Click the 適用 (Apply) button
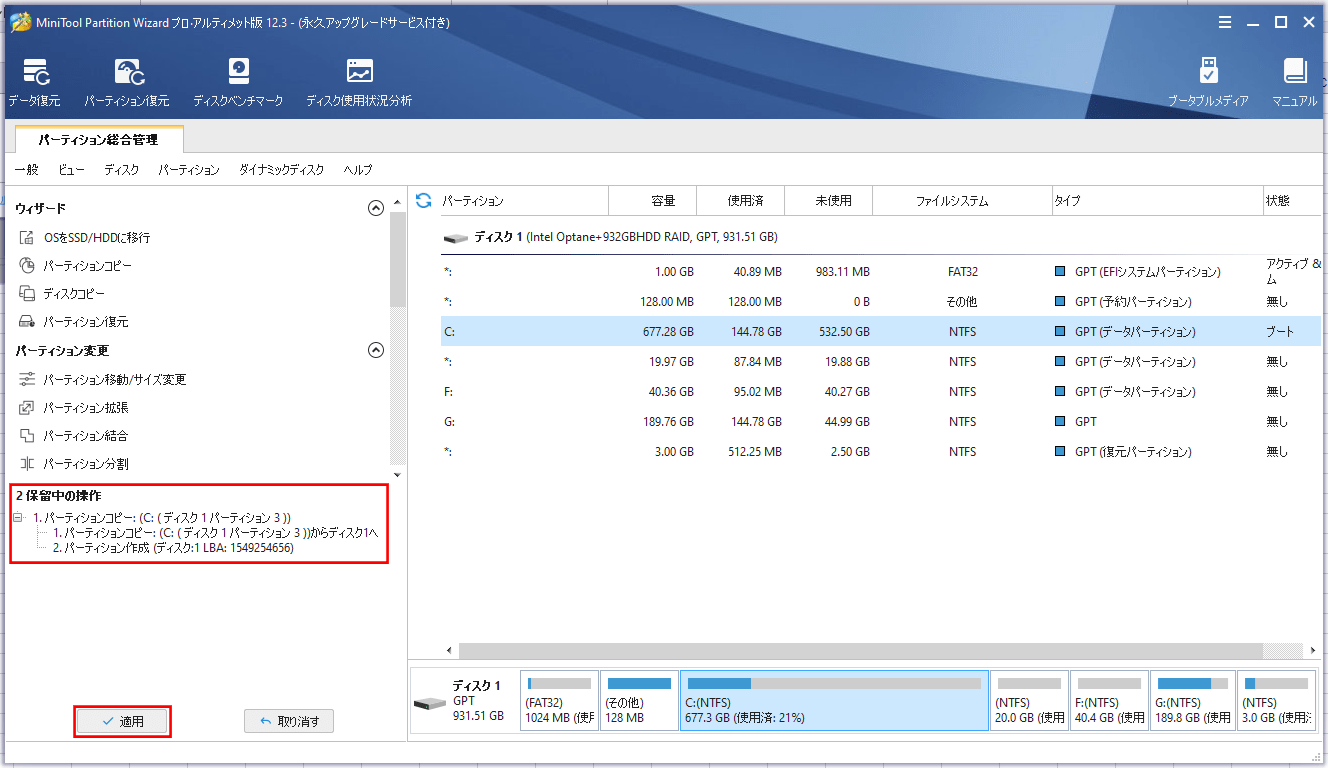 click(123, 721)
